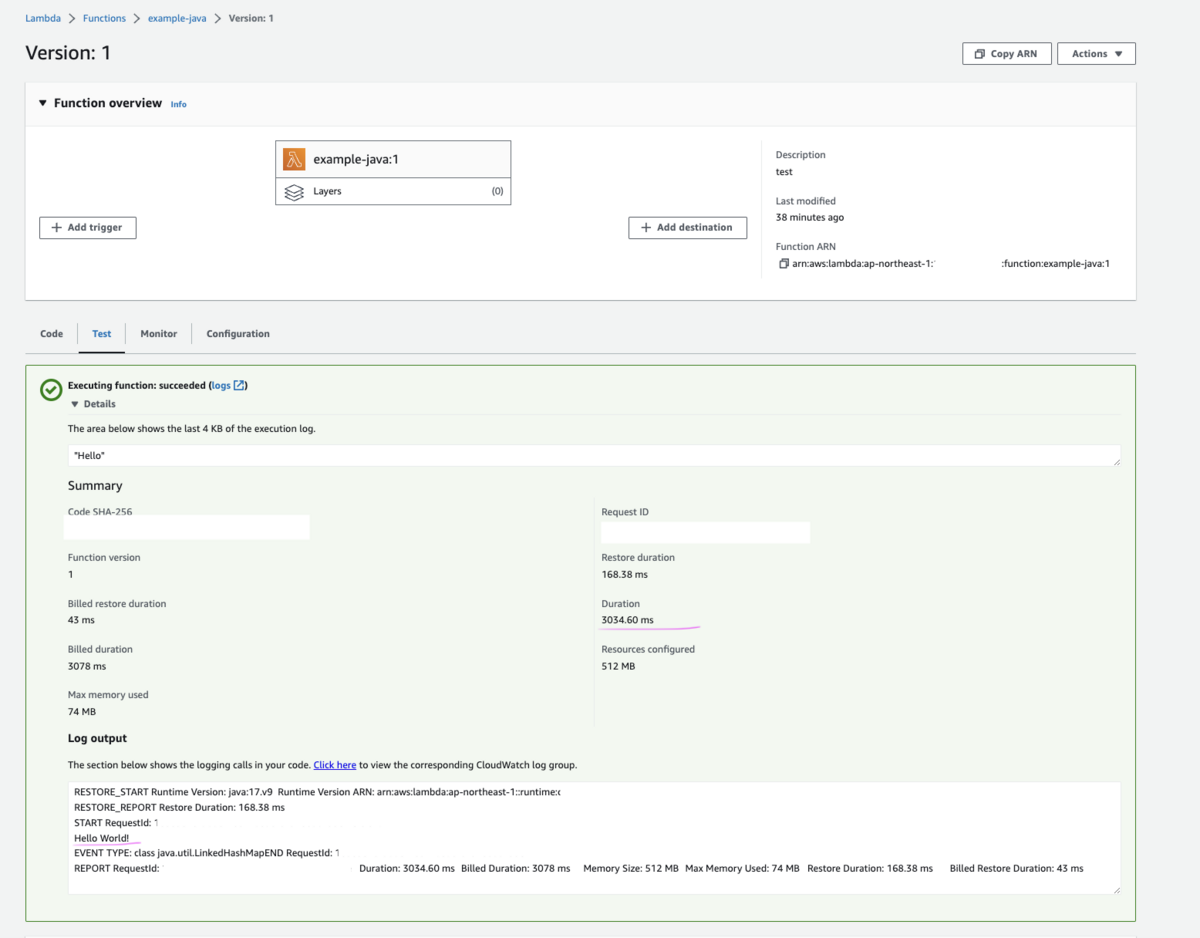Click the Add trigger button
This screenshot has height=938, width=1200.
pos(88,228)
